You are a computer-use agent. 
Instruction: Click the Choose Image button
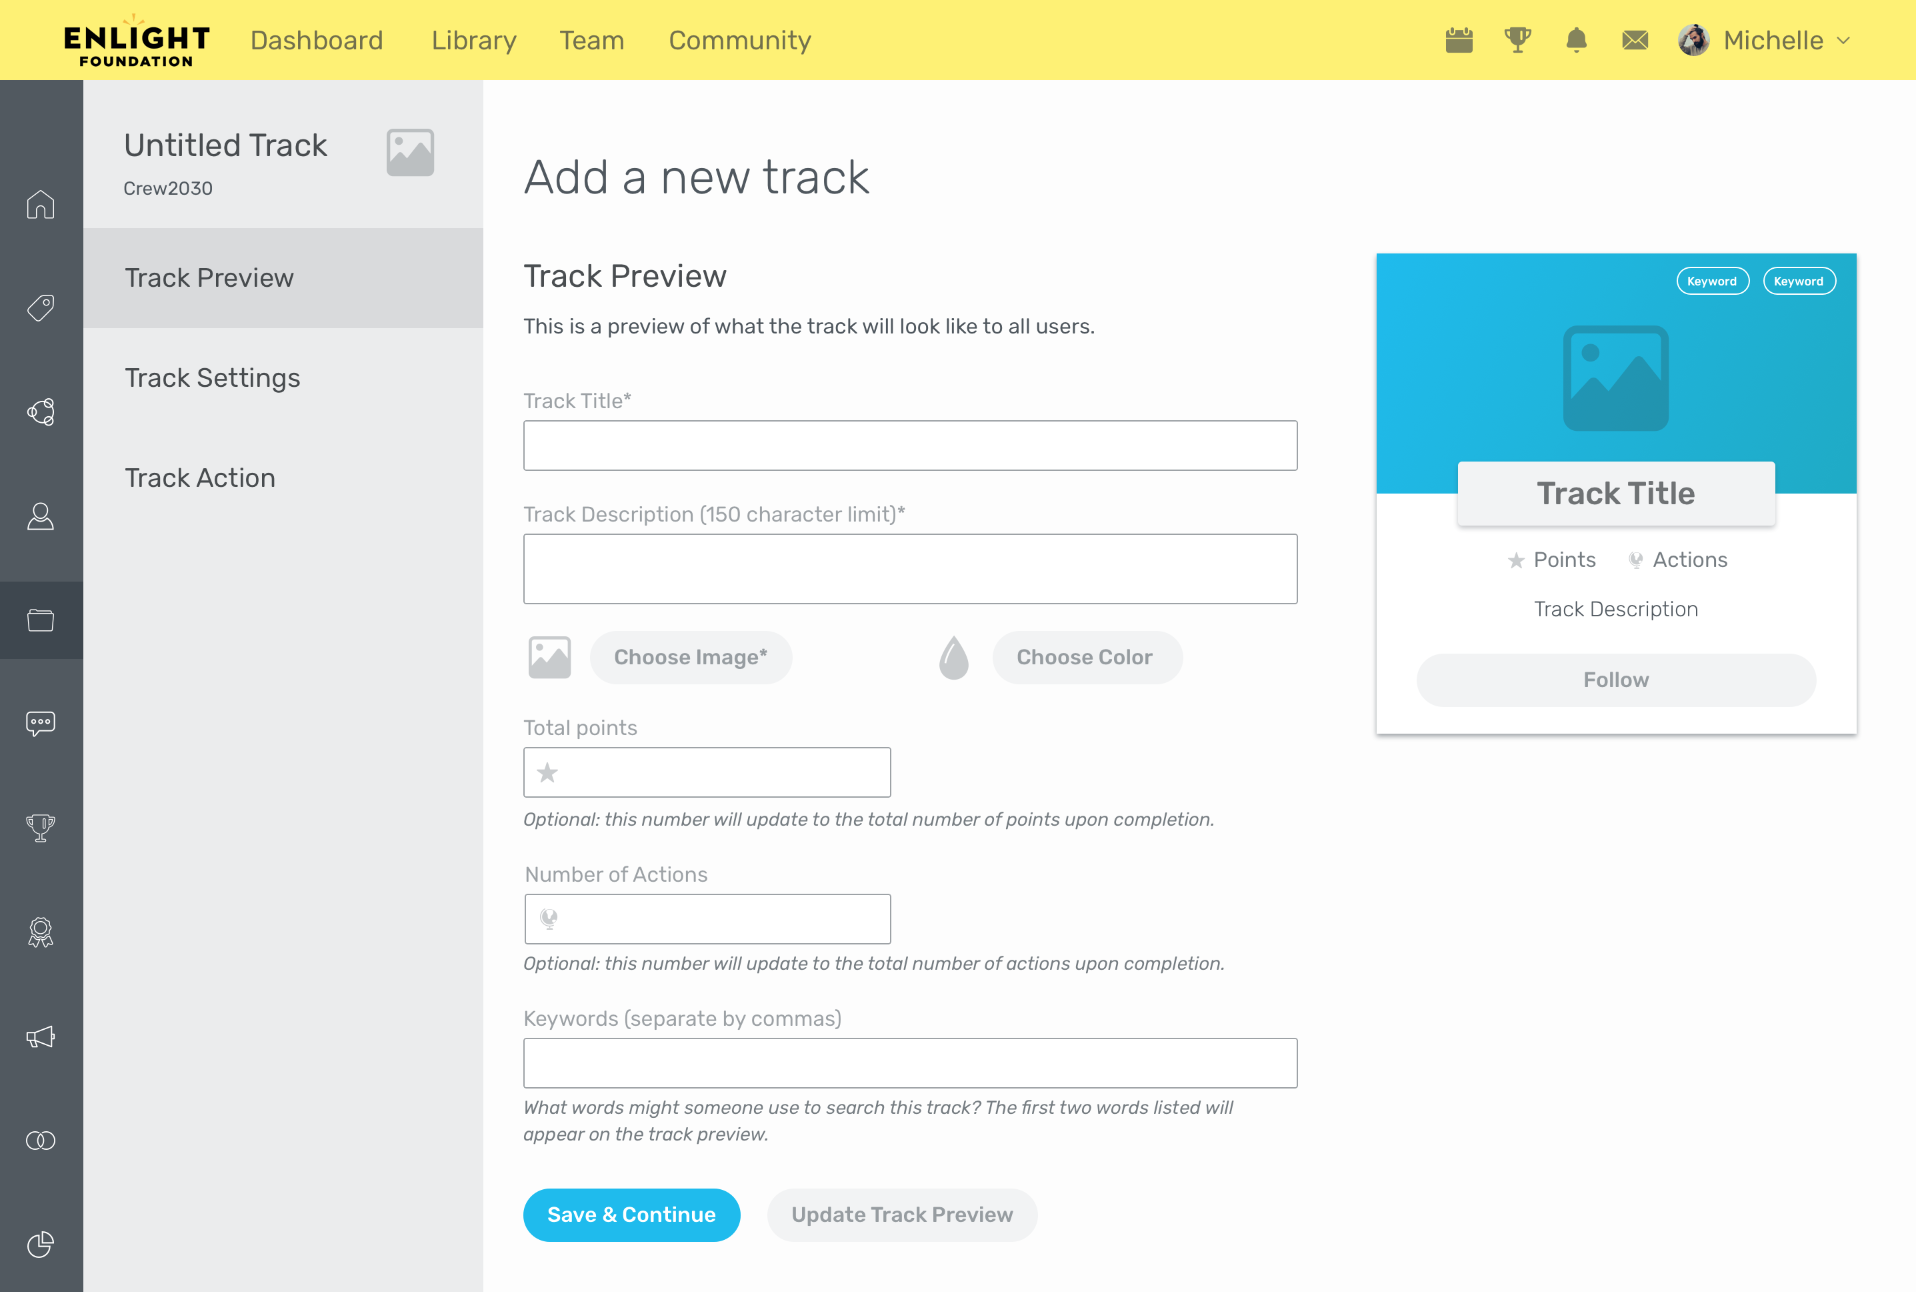tap(691, 657)
